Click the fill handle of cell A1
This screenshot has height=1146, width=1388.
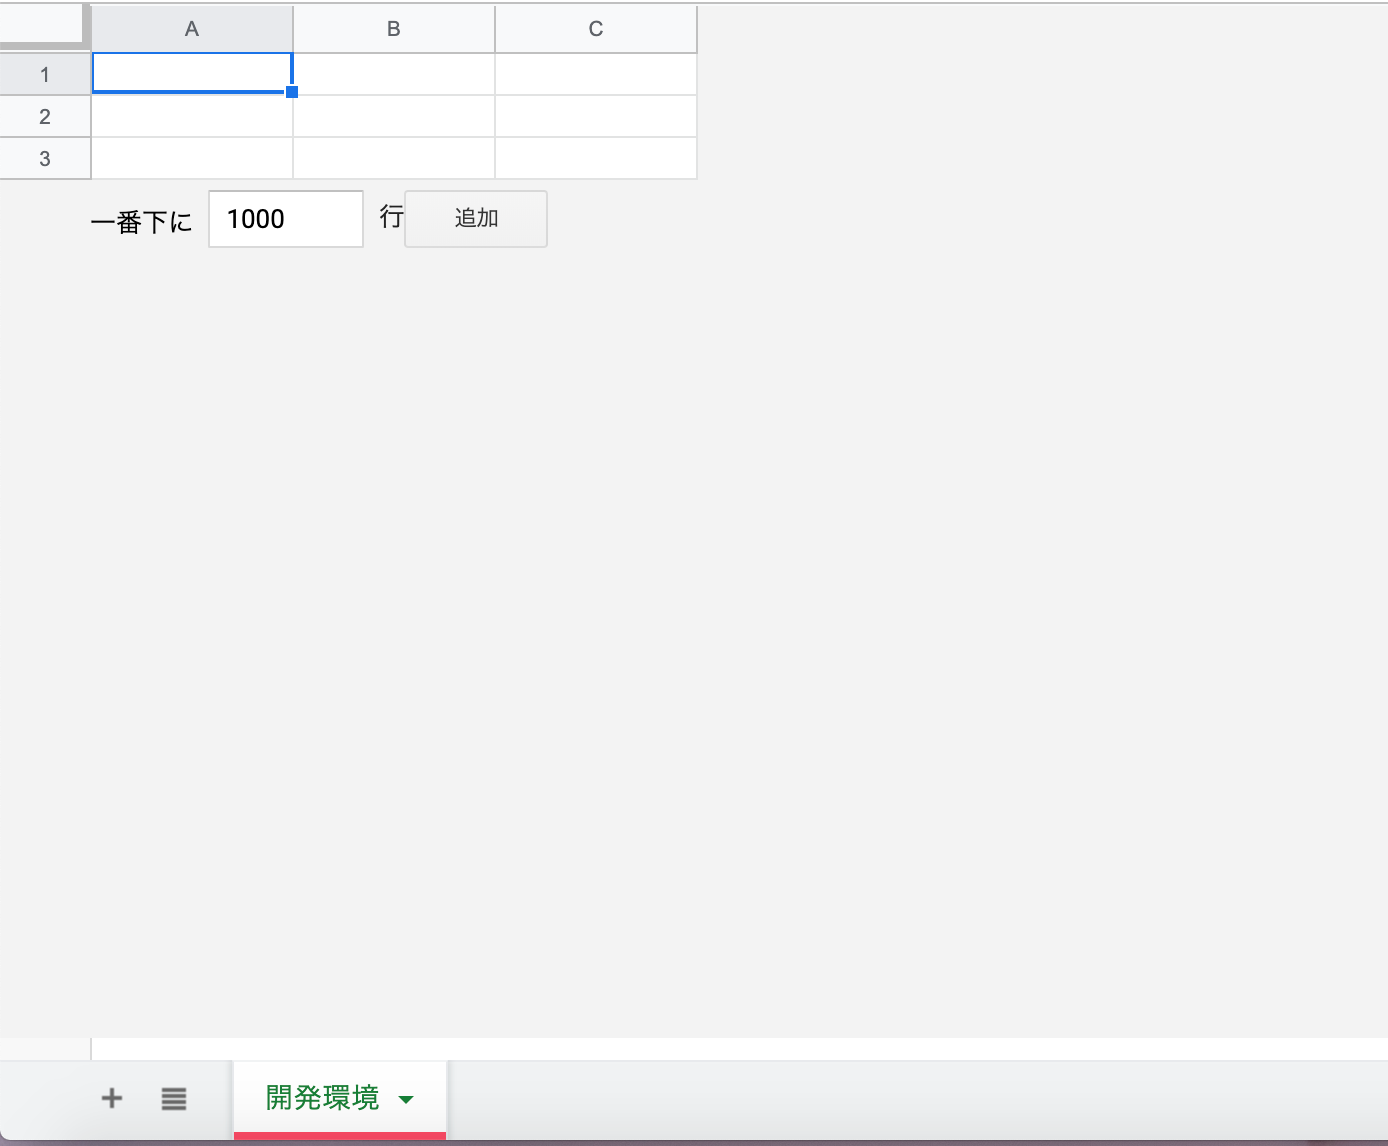click(x=292, y=92)
